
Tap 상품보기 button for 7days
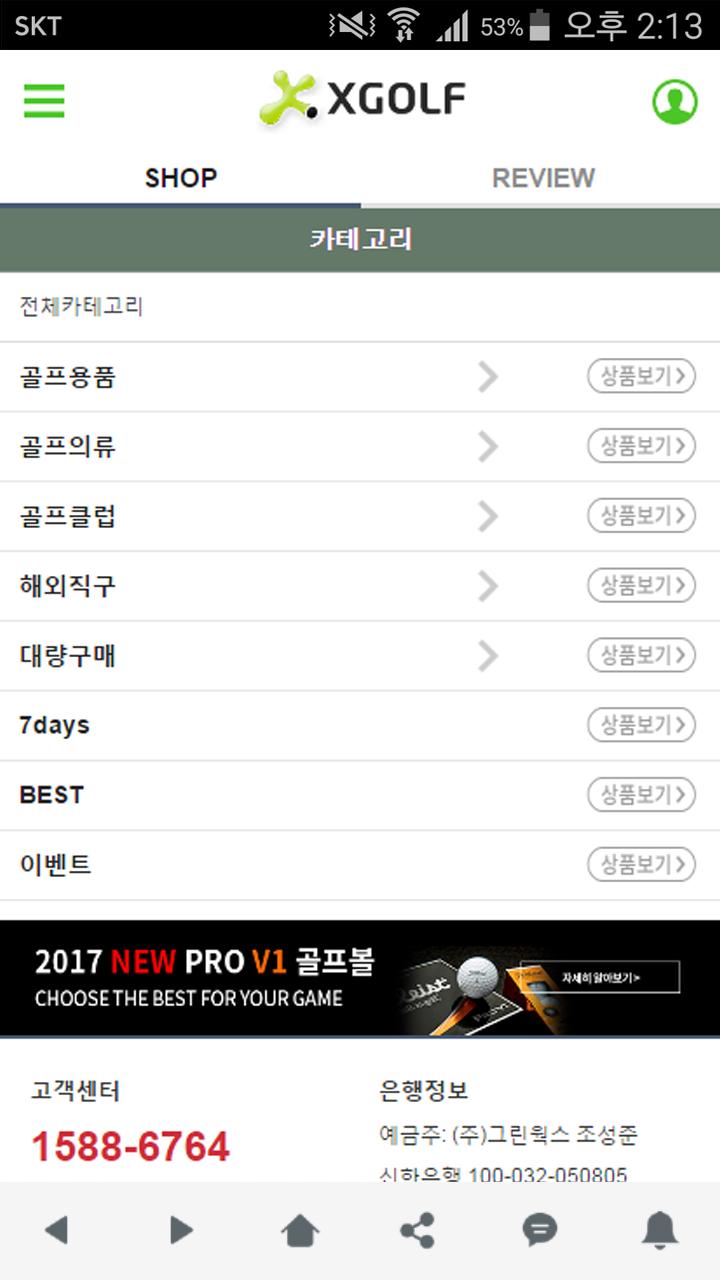(x=641, y=725)
